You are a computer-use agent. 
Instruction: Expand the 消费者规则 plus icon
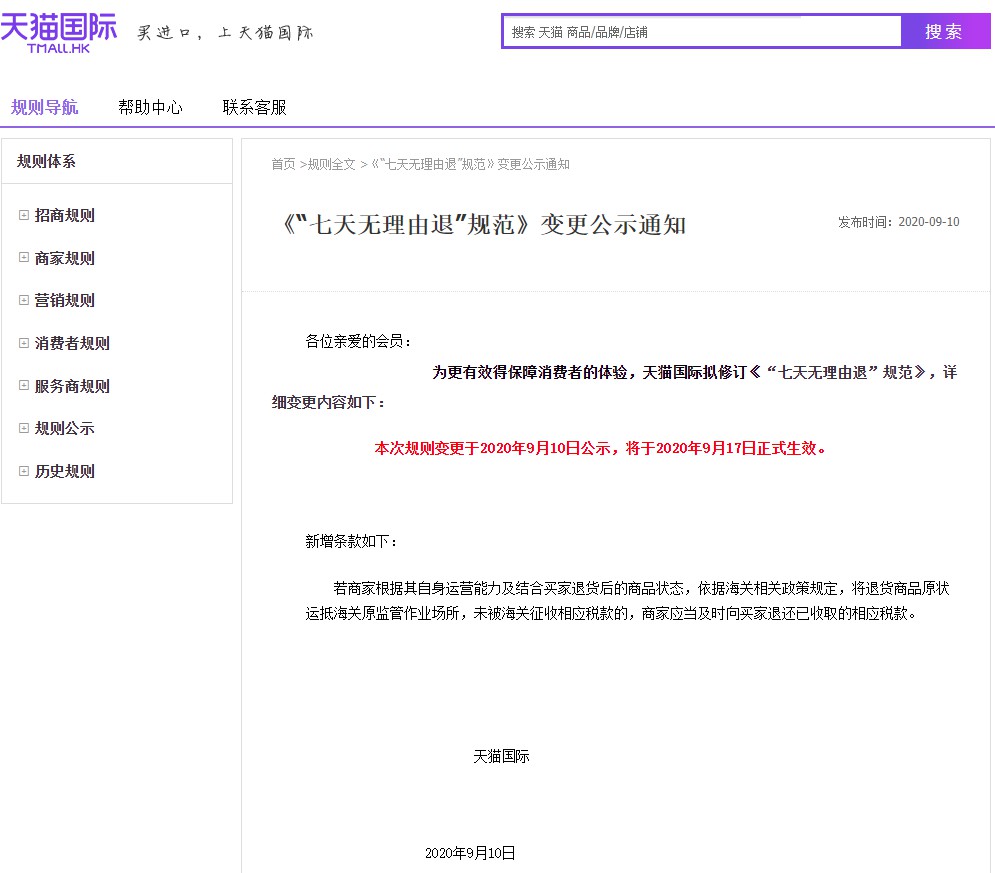coord(23,343)
